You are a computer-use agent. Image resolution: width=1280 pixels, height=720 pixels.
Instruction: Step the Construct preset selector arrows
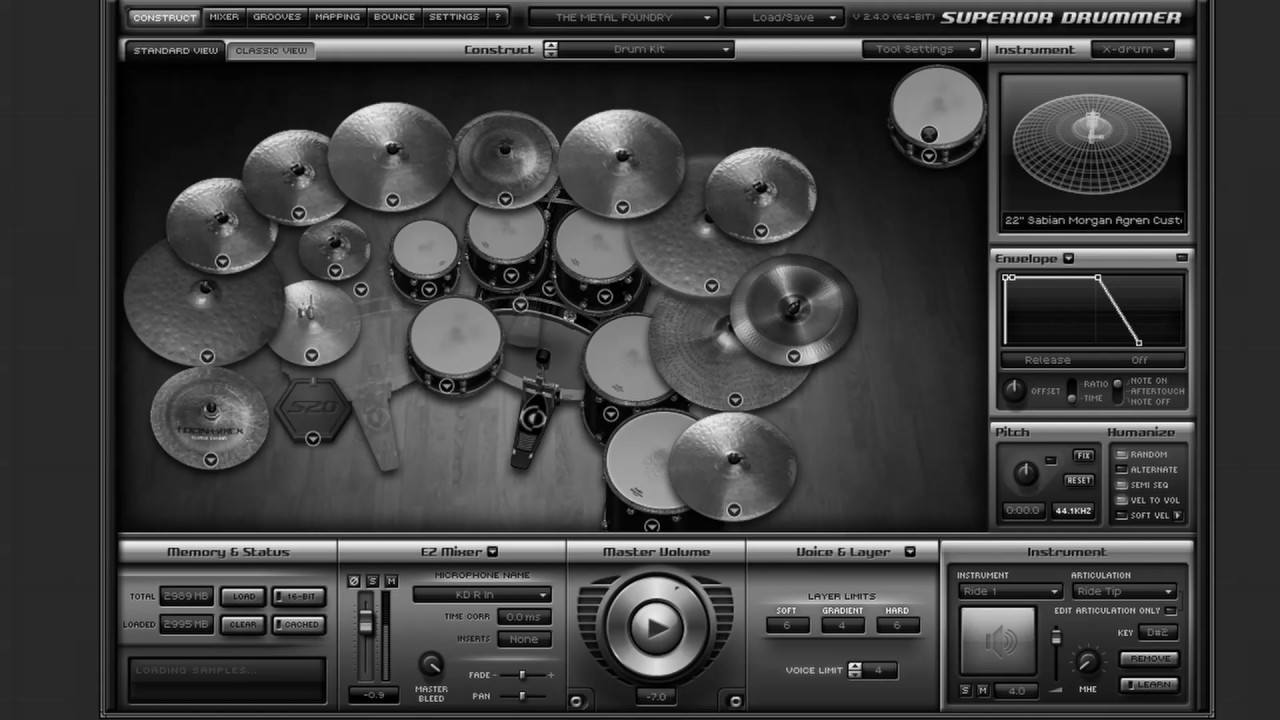point(550,49)
